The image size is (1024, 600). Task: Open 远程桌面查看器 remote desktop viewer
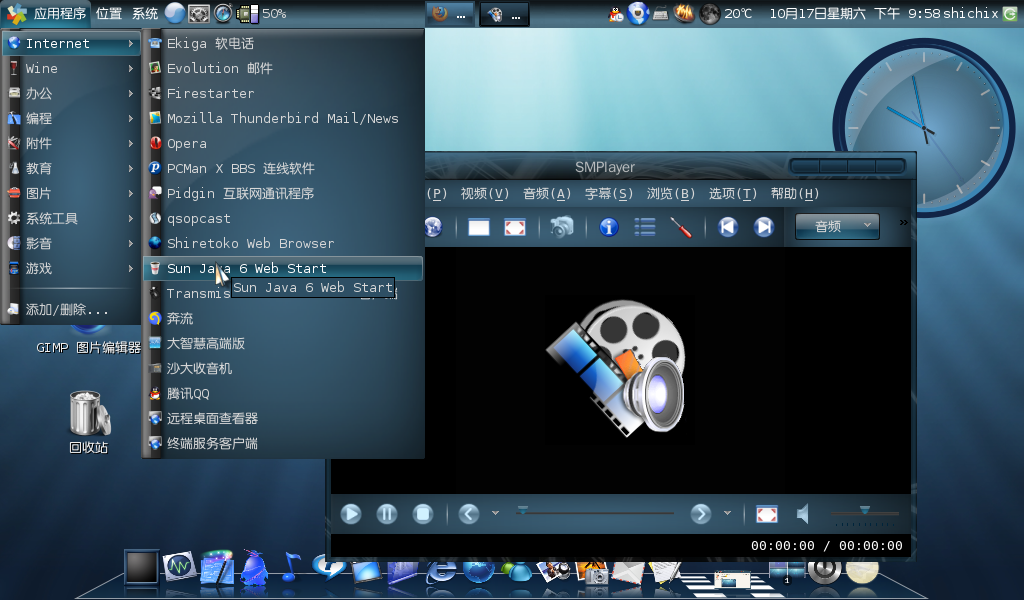tap(283, 418)
